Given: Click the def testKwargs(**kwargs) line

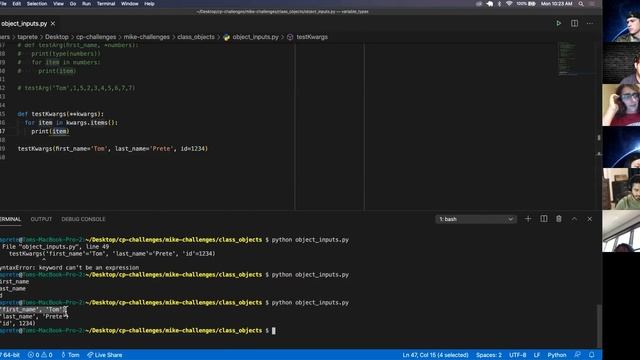Looking at the screenshot, I should [x=60, y=114].
